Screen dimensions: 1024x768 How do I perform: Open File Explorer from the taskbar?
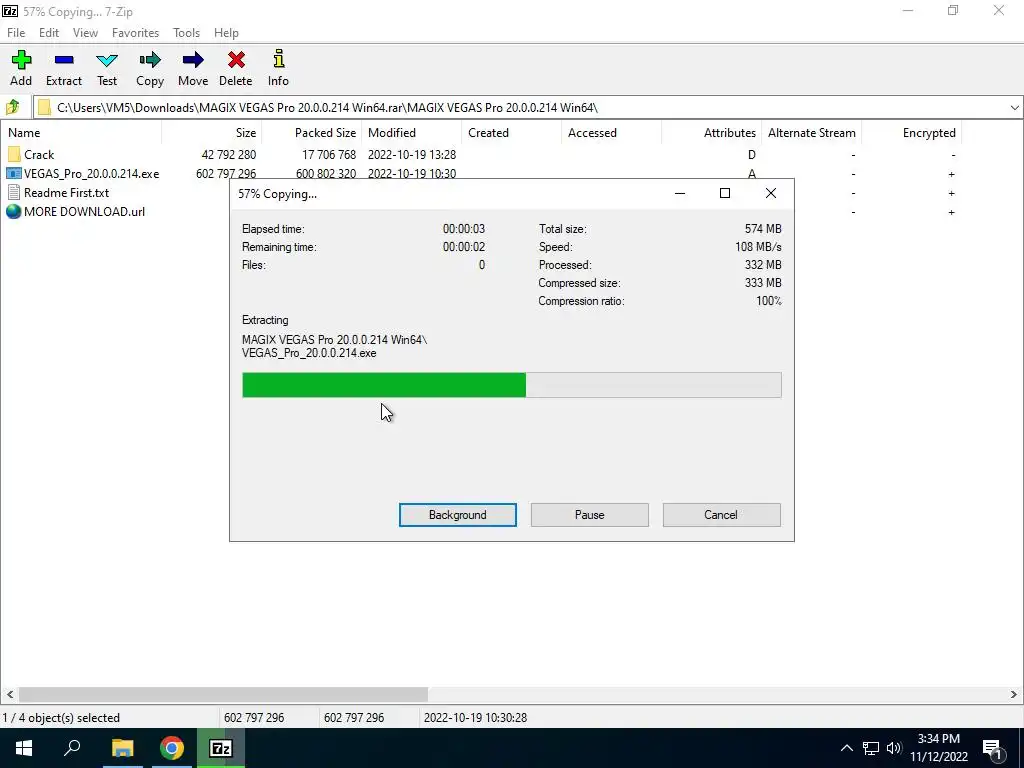pos(122,748)
